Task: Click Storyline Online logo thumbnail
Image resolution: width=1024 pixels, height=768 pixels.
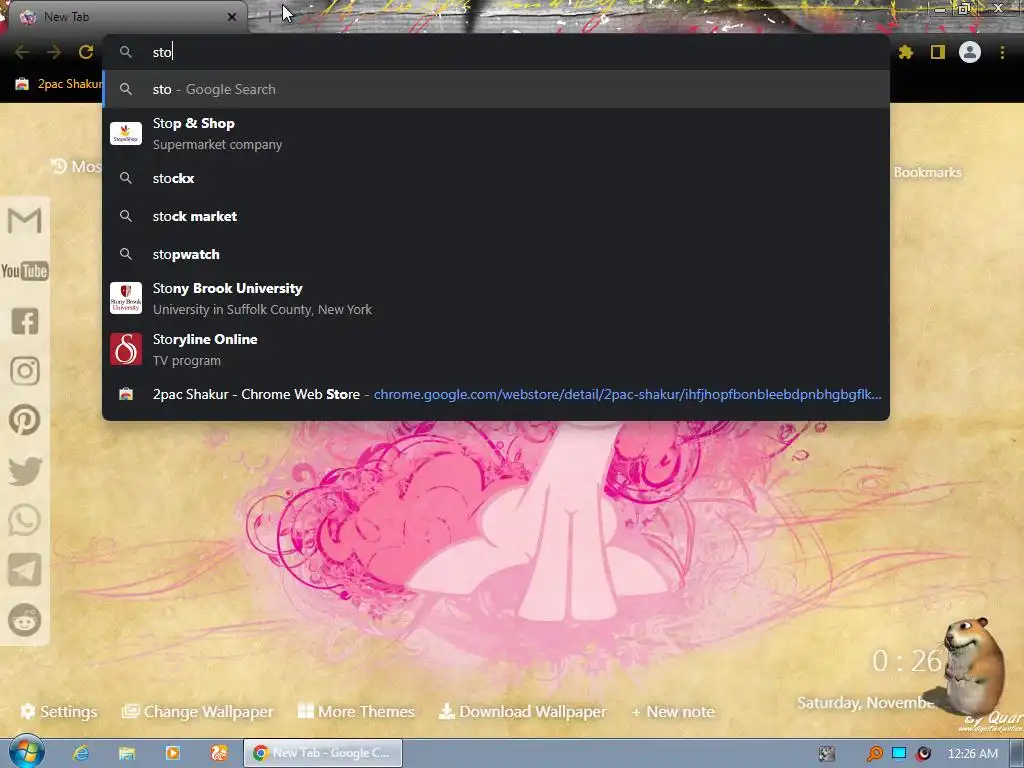Action: [x=126, y=349]
